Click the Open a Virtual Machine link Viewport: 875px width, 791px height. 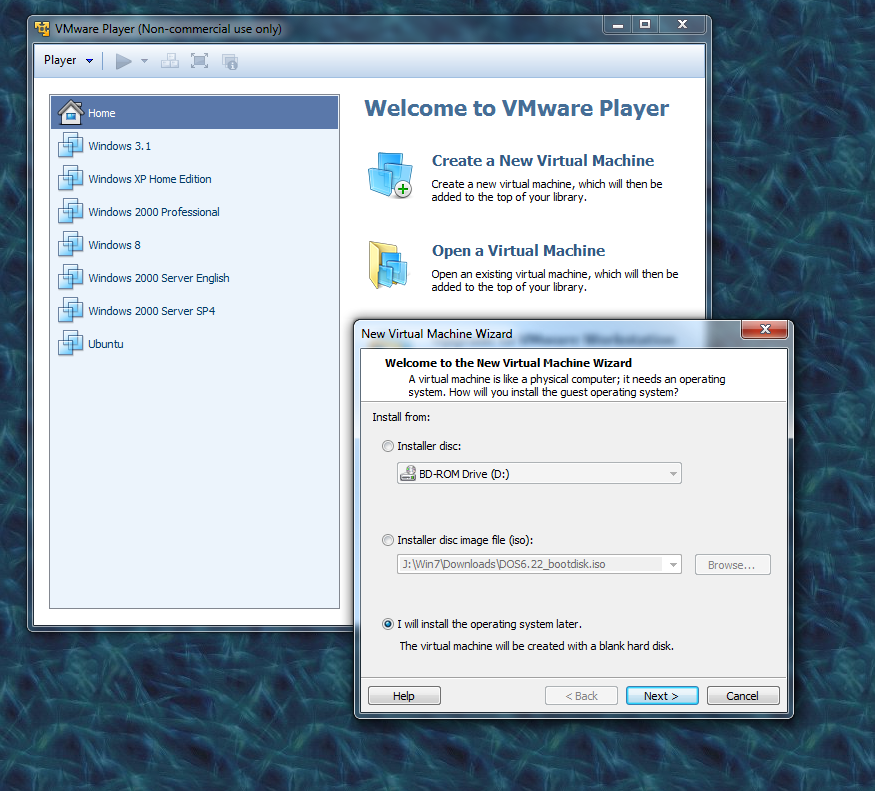coord(518,251)
